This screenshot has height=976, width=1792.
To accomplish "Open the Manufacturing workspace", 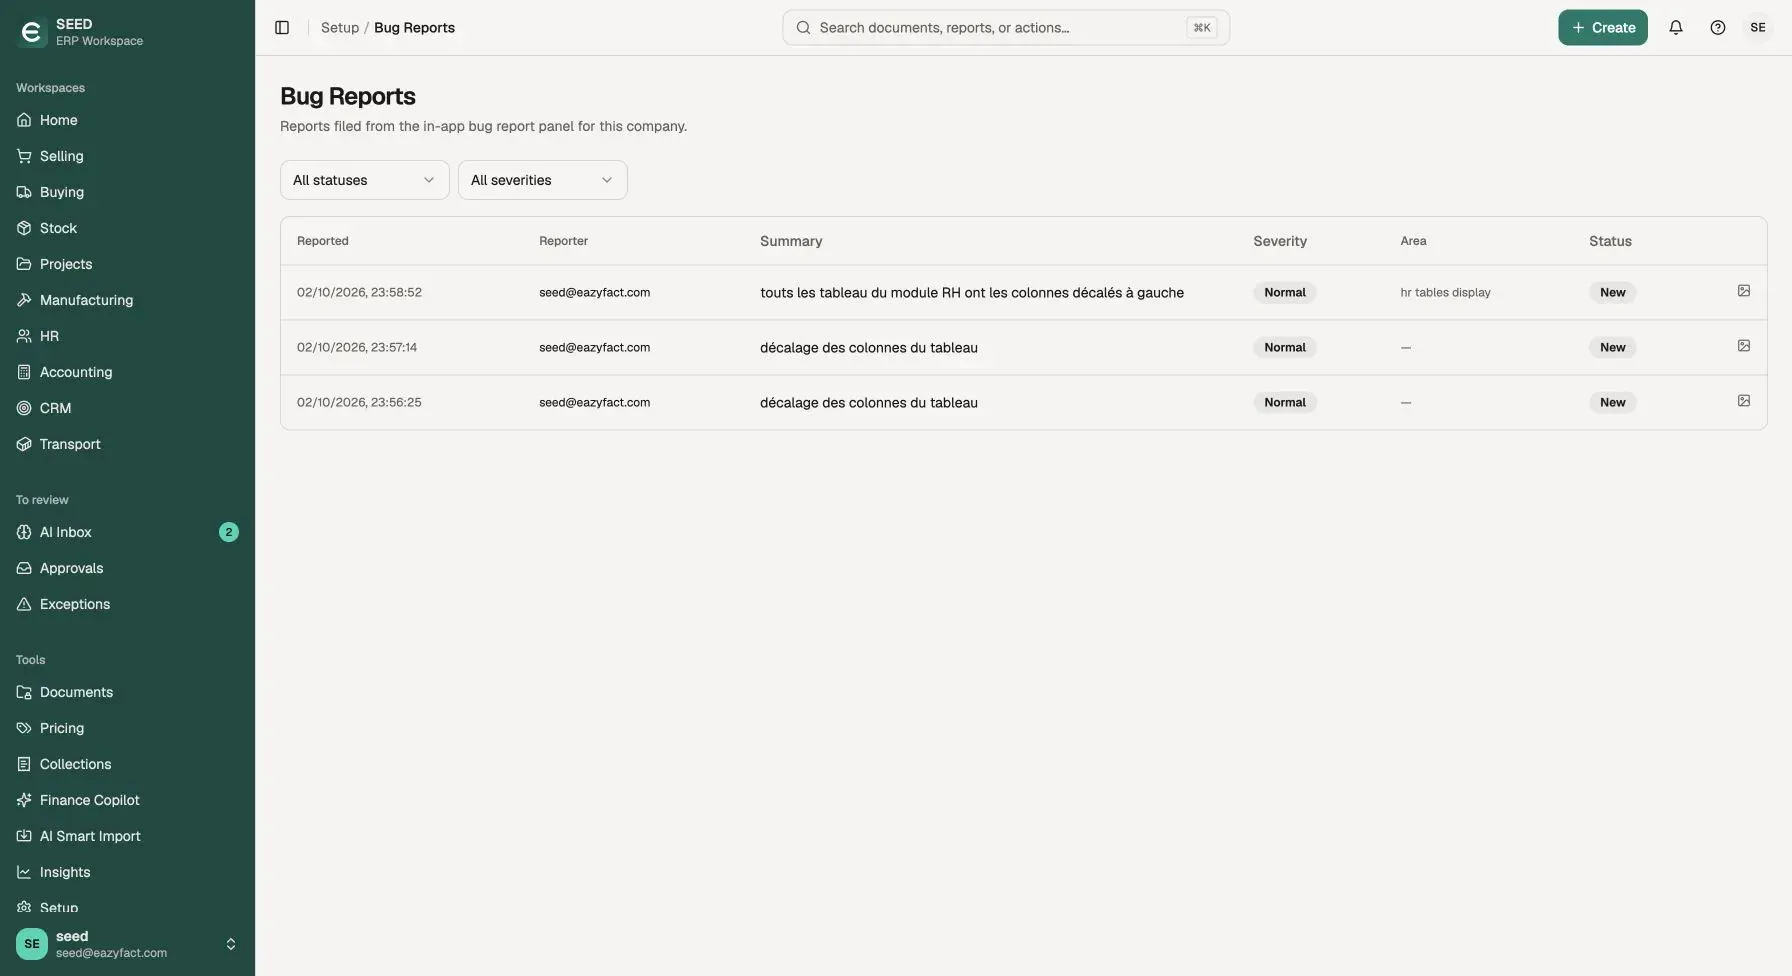I will [x=127, y=300].
